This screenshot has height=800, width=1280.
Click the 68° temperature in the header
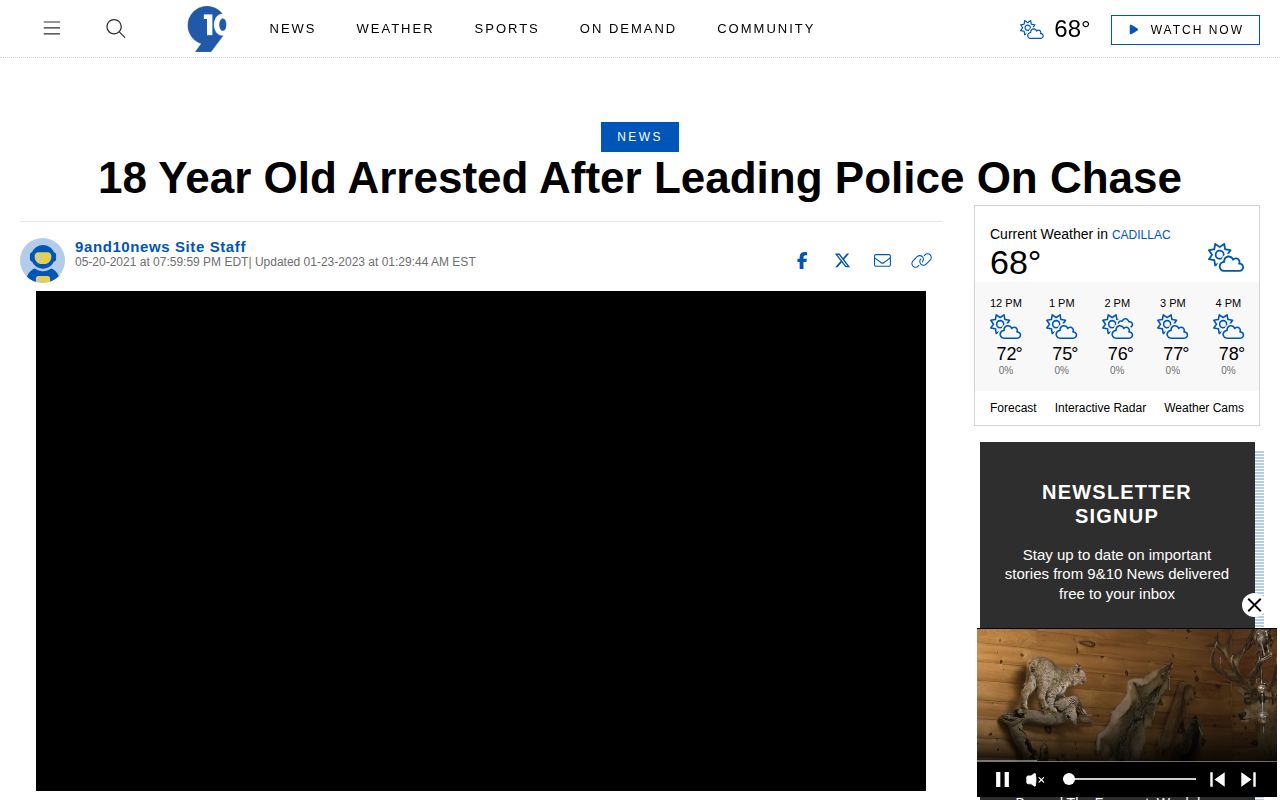[x=1072, y=29]
